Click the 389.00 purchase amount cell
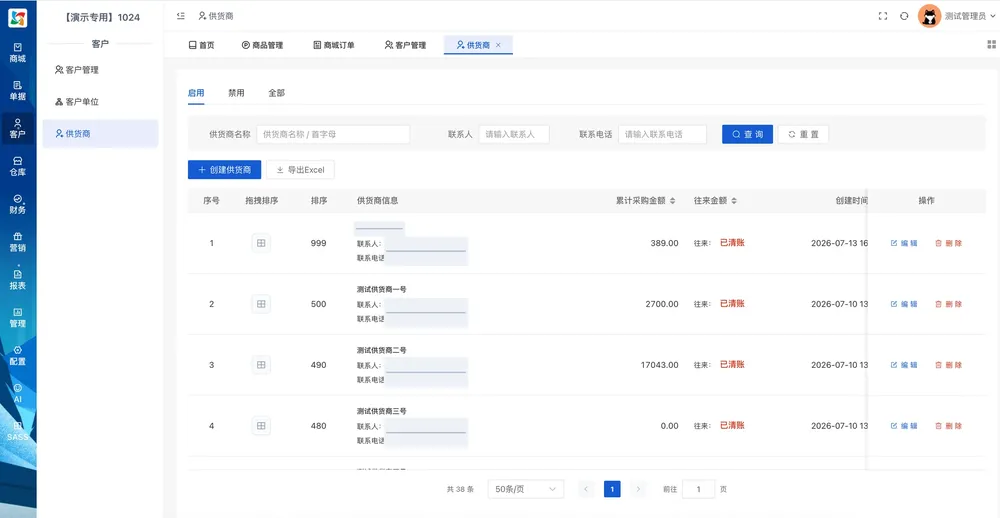The image size is (1000, 518). click(665, 243)
